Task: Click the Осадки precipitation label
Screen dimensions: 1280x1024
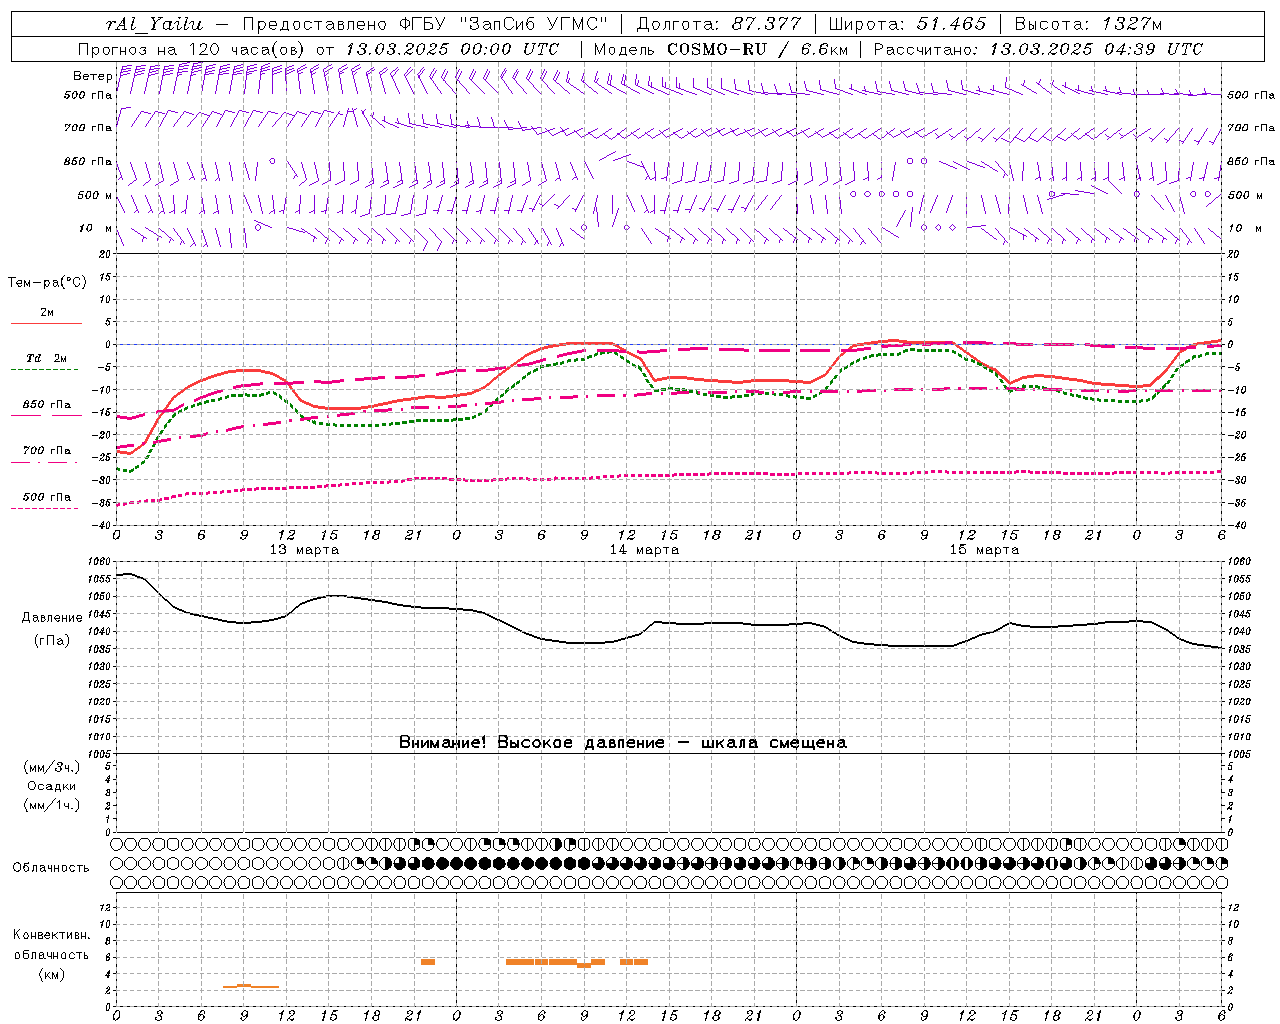Action: pos(52,786)
